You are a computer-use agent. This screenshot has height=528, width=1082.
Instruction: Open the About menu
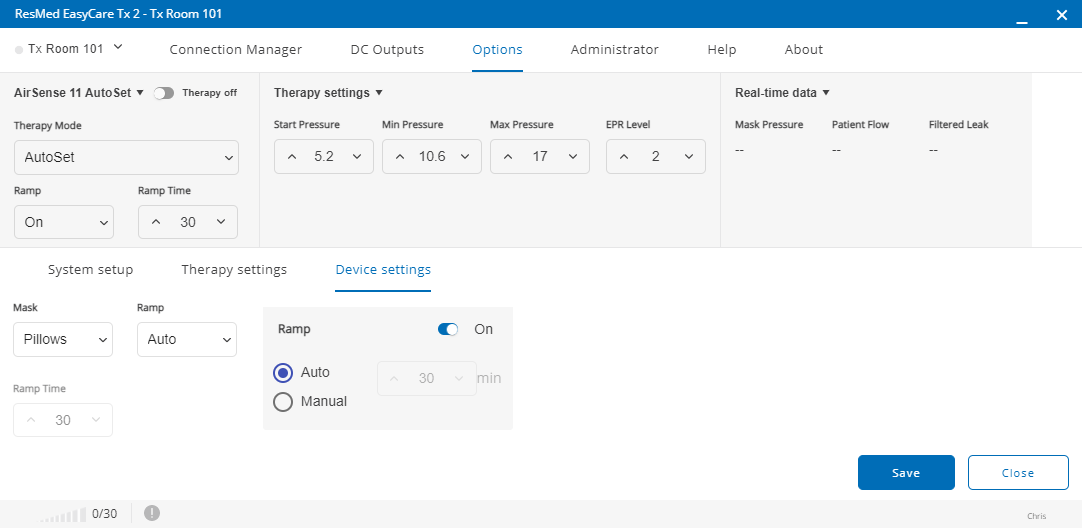coord(804,50)
